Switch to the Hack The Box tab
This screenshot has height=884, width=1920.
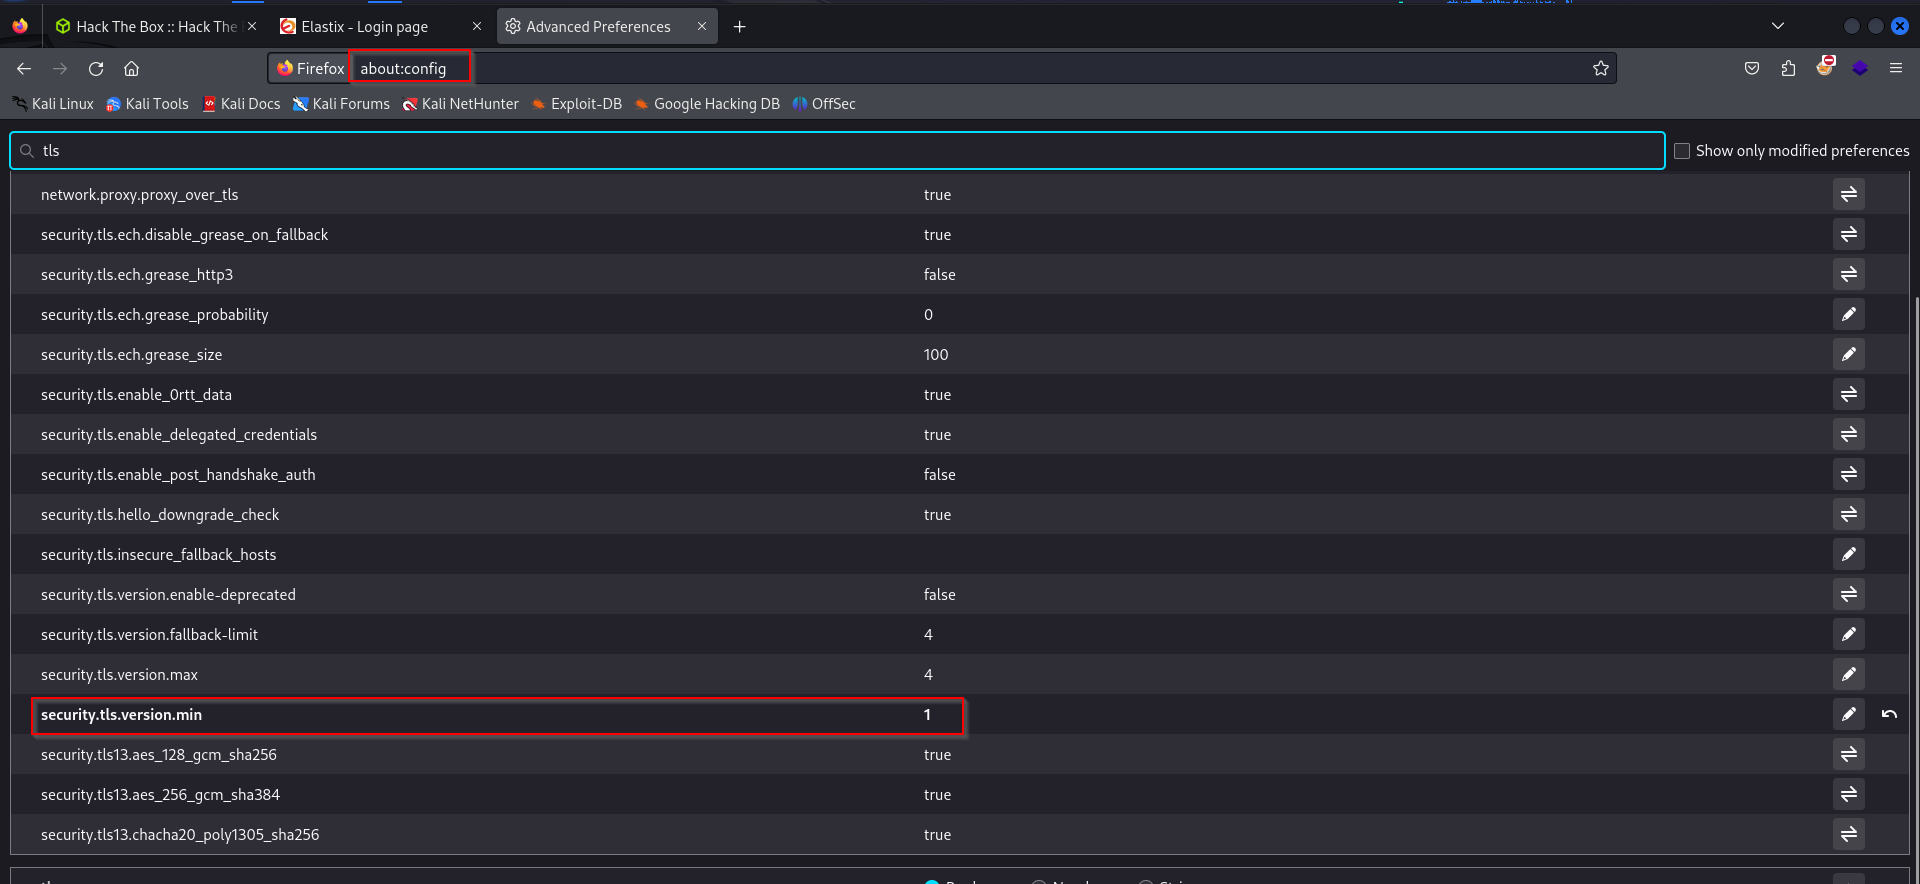click(150, 27)
